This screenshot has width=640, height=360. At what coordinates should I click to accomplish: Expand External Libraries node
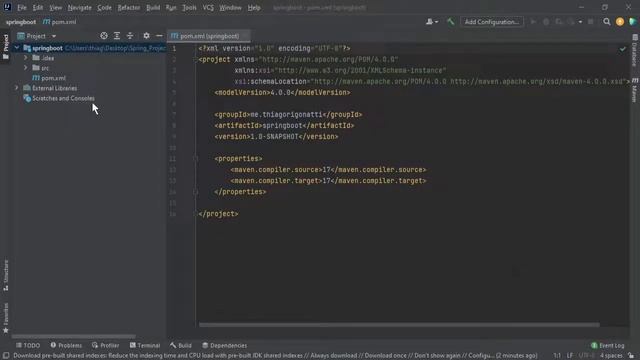pyautogui.click(x=17, y=88)
